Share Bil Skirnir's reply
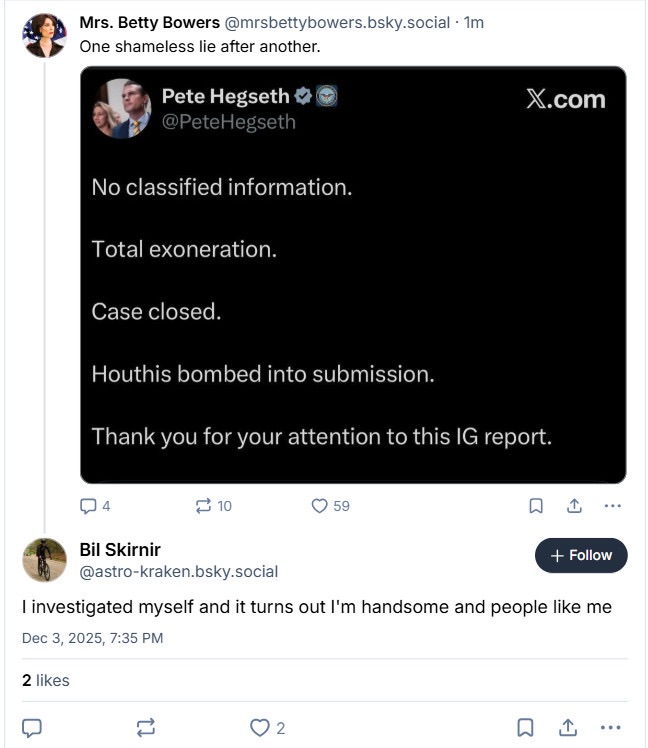Image resolution: width=648 pixels, height=748 pixels. tap(568, 727)
